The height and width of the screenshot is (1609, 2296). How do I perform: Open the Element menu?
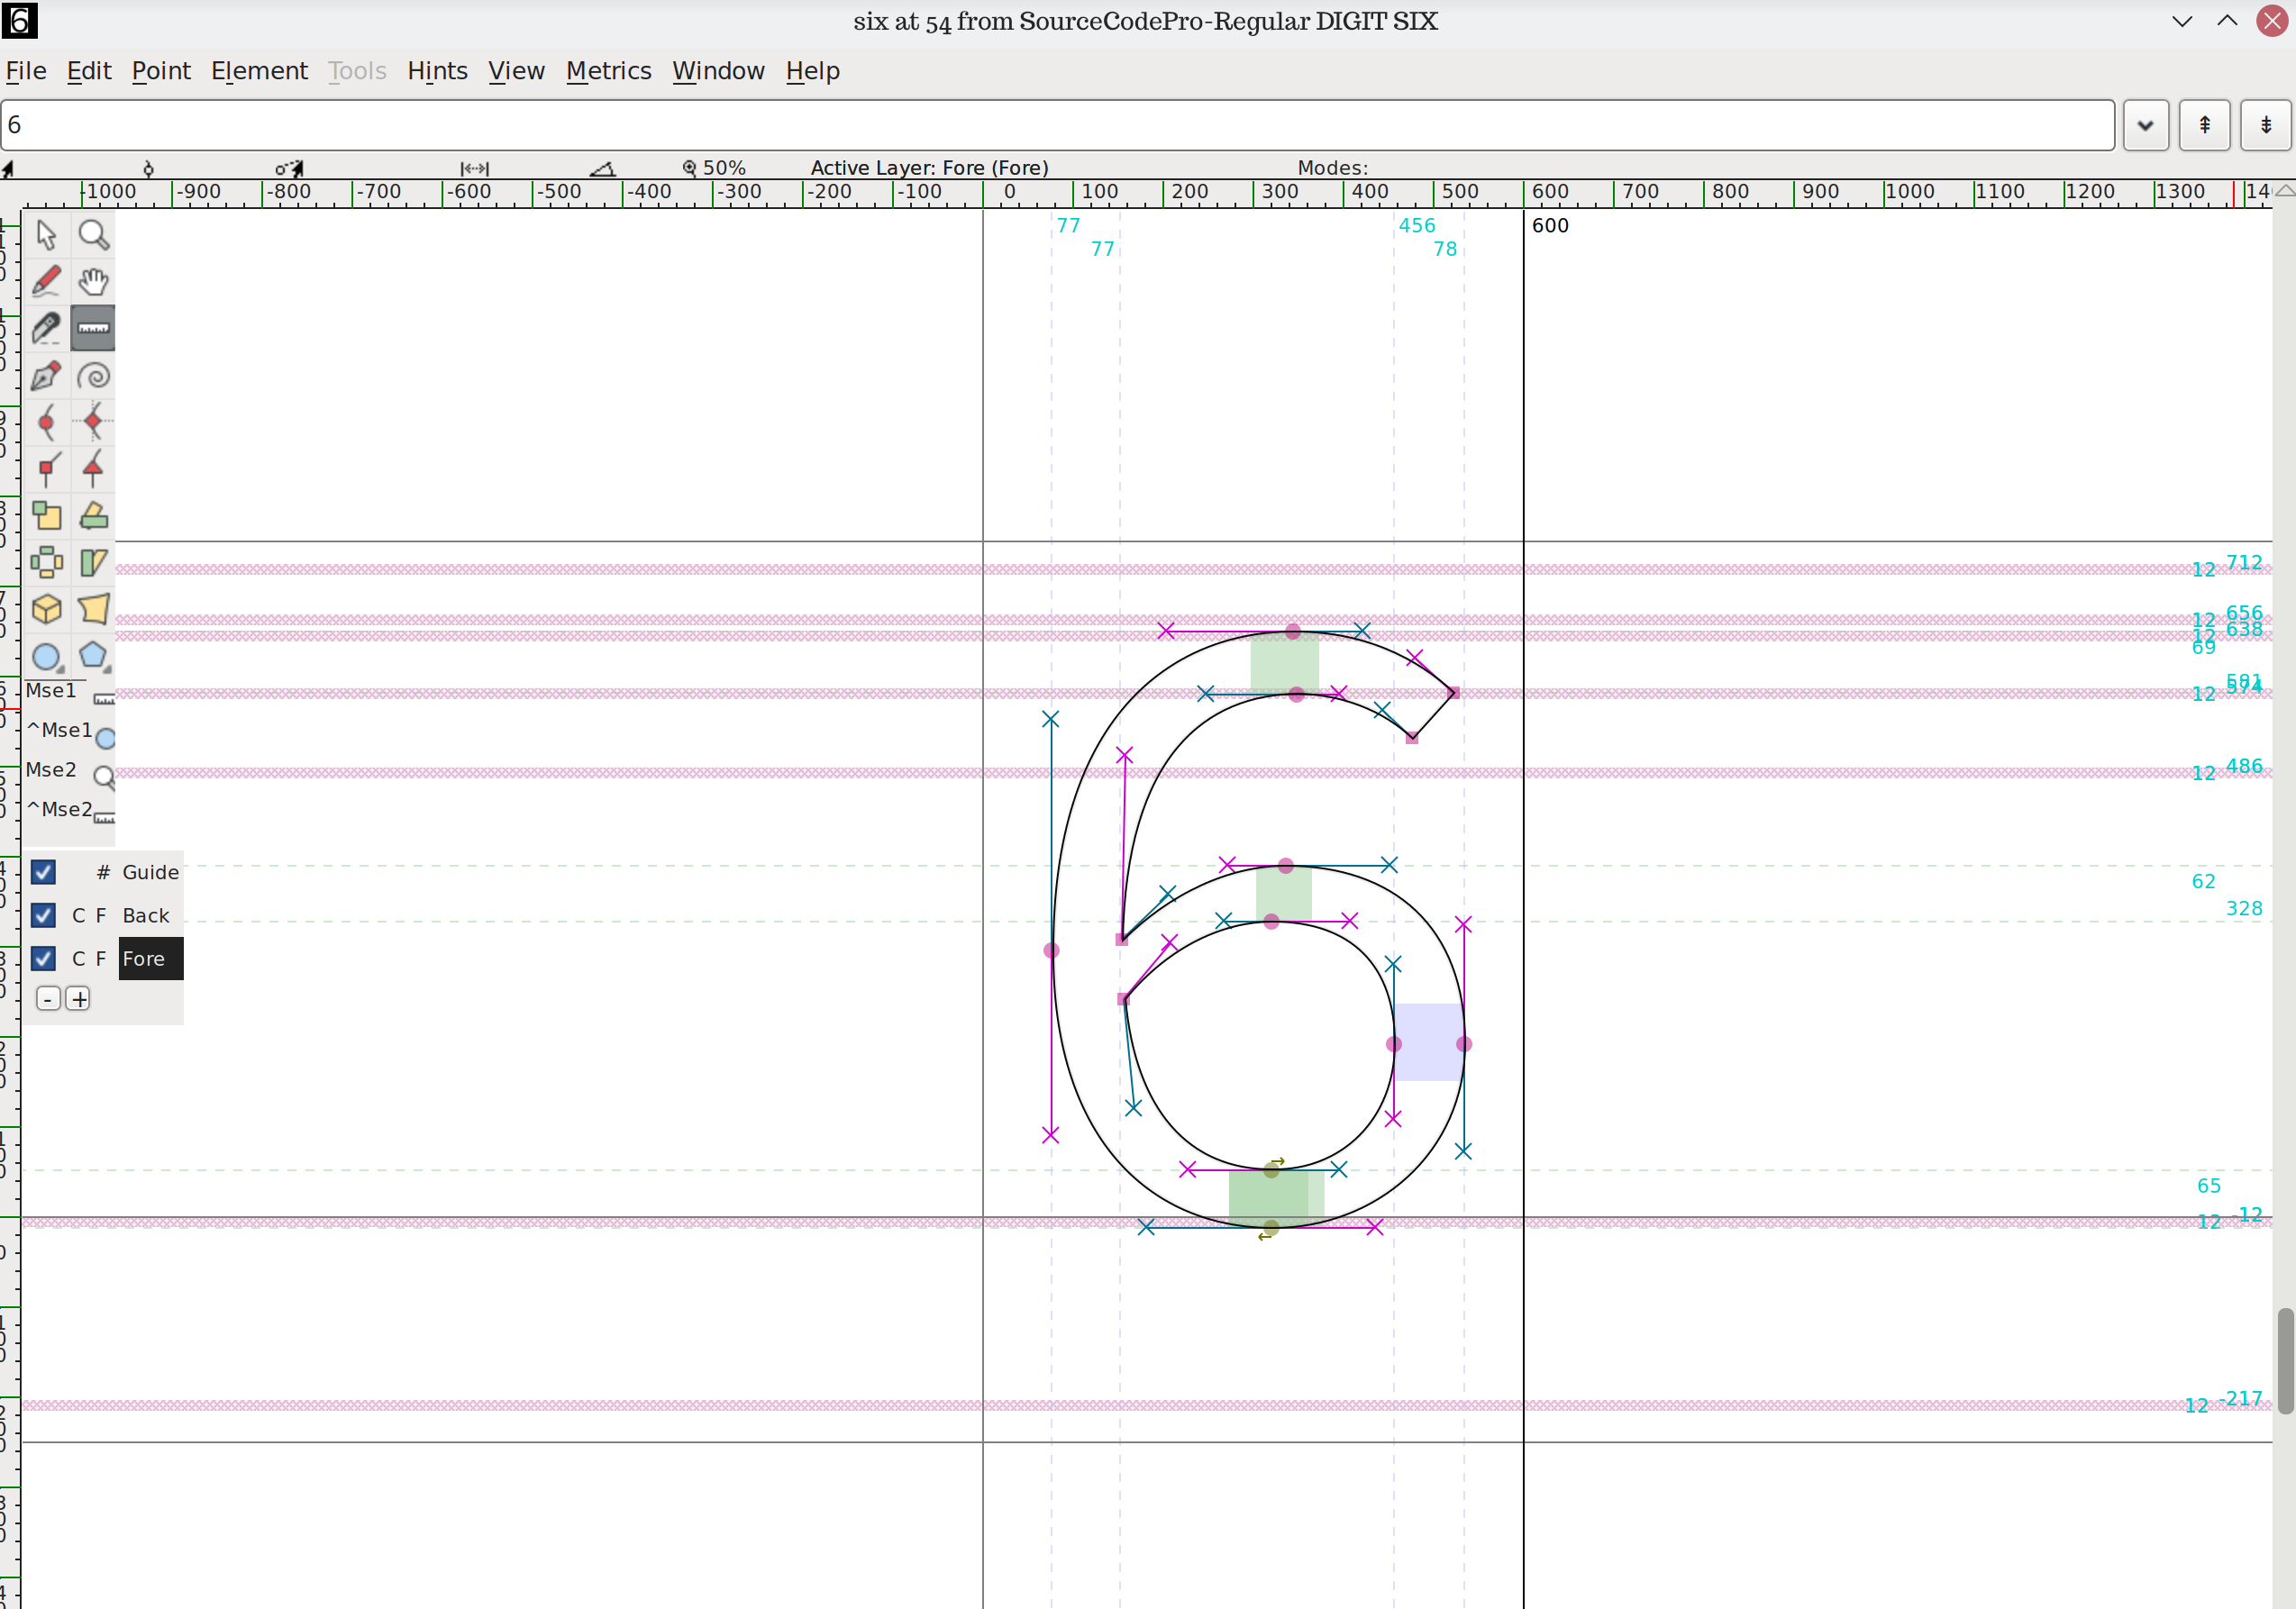259,71
